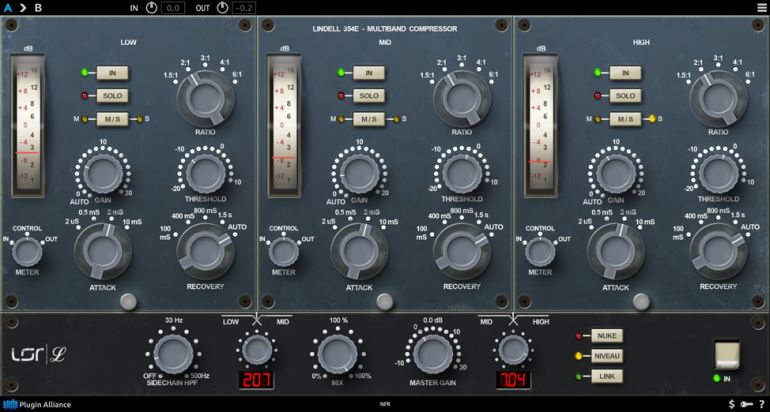Image resolution: width=770 pixels, height=412 pixels.
Task: Click the LOW/MID crossover display showing 207
Action: tap(257, 380)
